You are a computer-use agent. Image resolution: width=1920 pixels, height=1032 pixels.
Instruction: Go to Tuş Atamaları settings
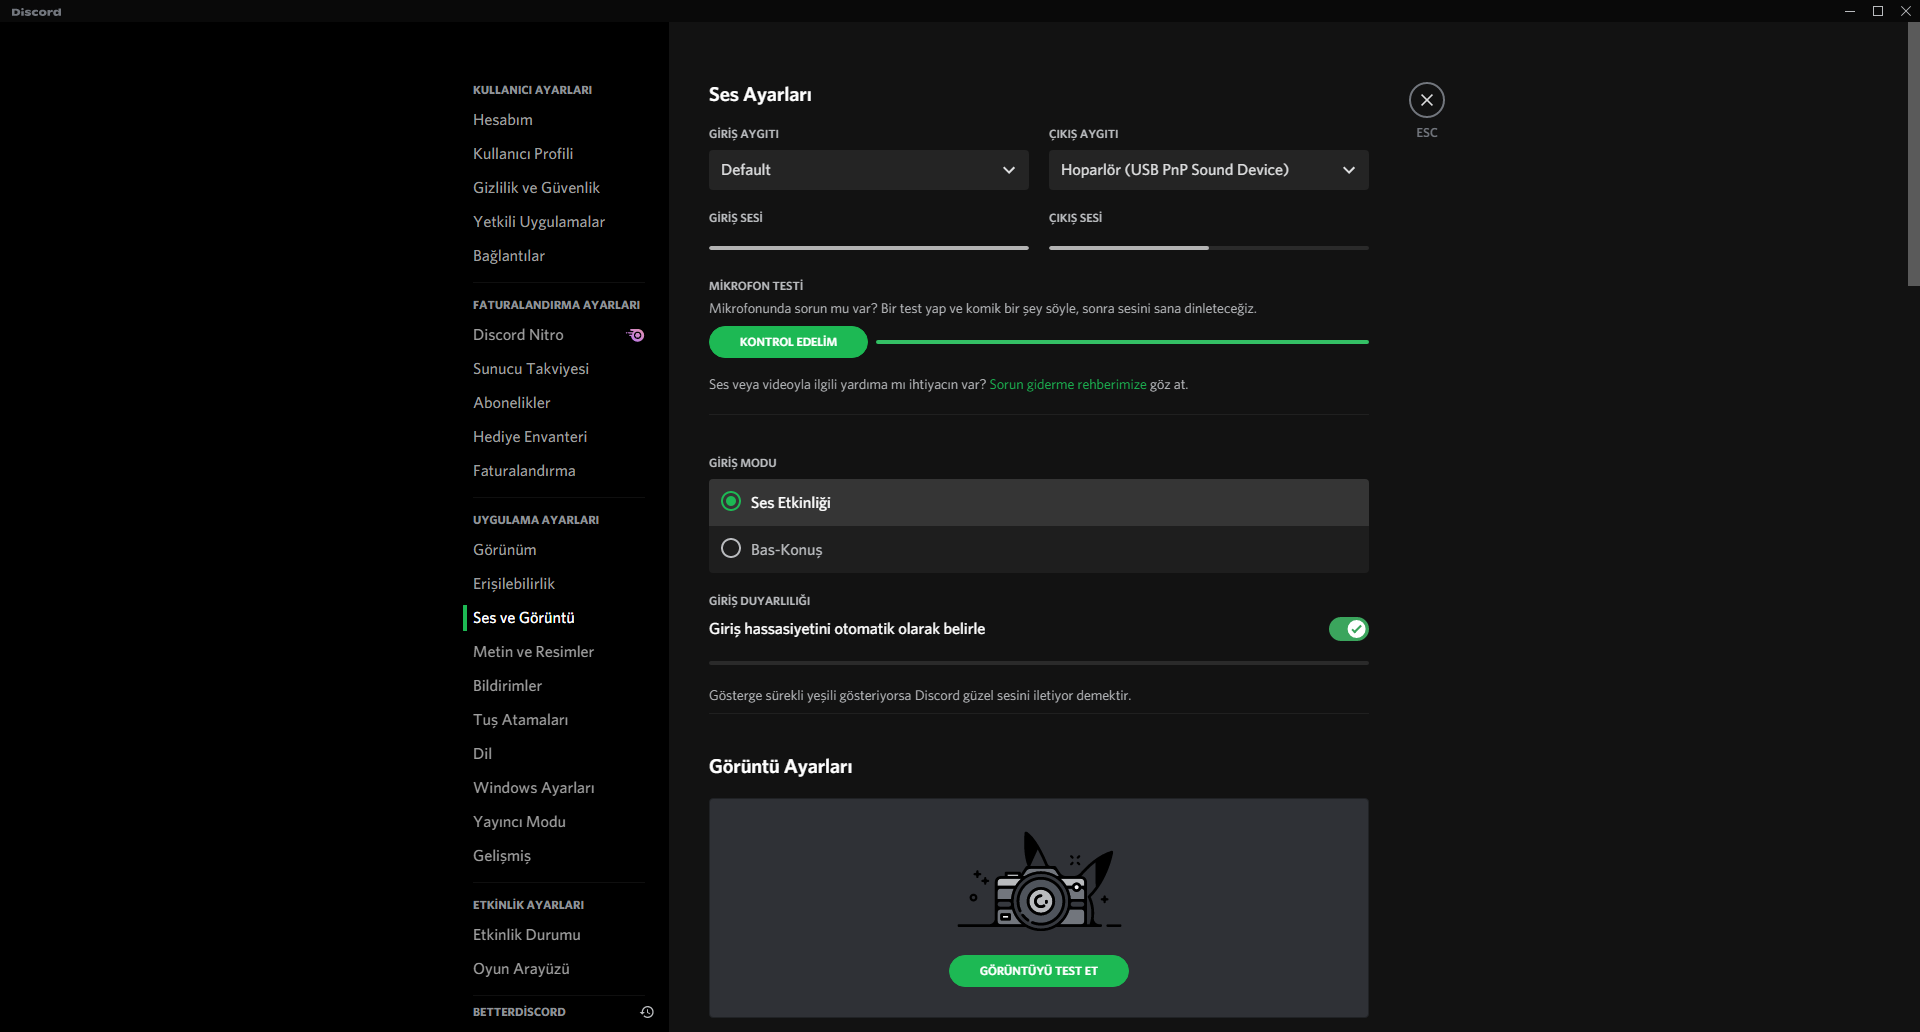[x=520, y=720]
